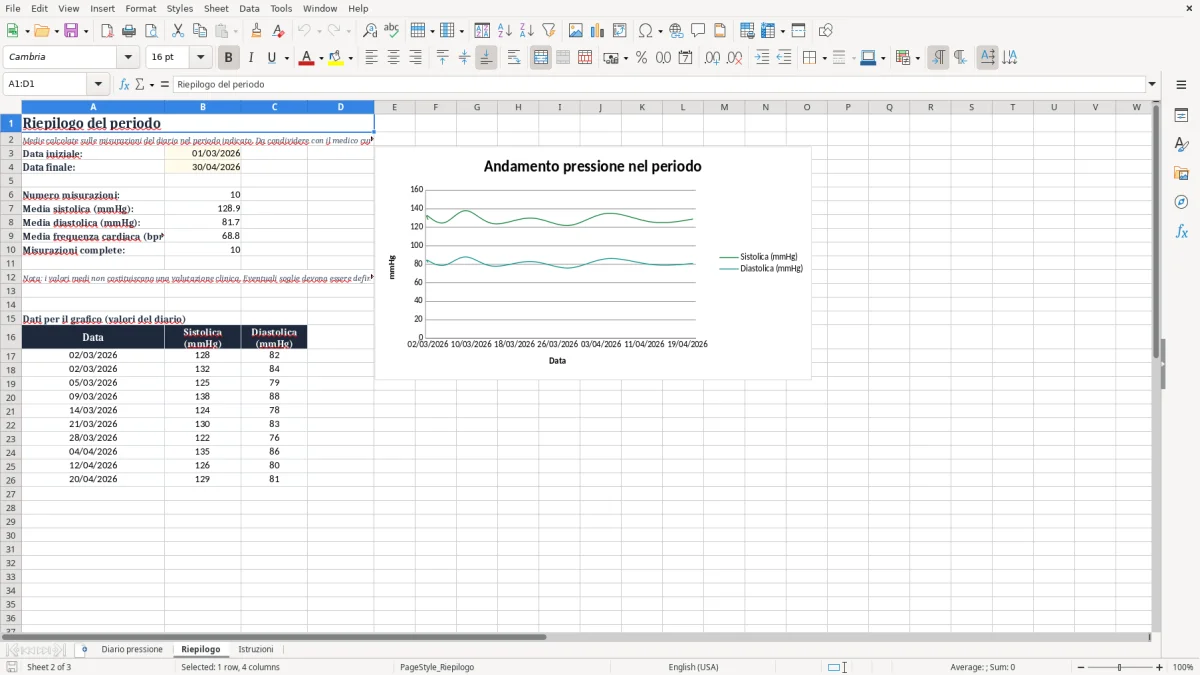The image size is (1200, 675).
Task: Format as percent
Action: [x=642, y=58]
